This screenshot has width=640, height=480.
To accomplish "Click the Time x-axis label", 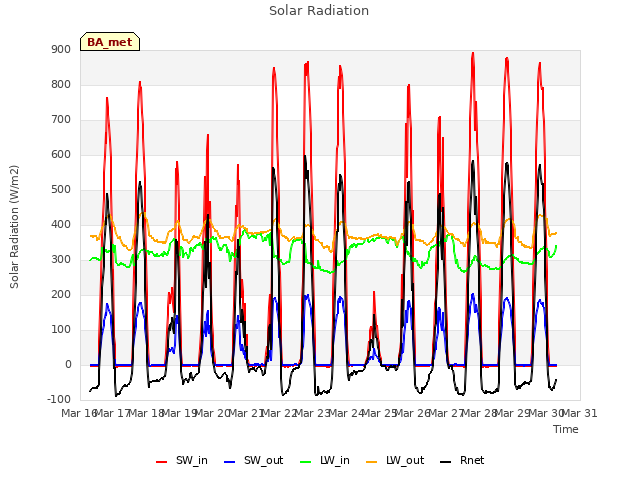I will coord(566,429).
